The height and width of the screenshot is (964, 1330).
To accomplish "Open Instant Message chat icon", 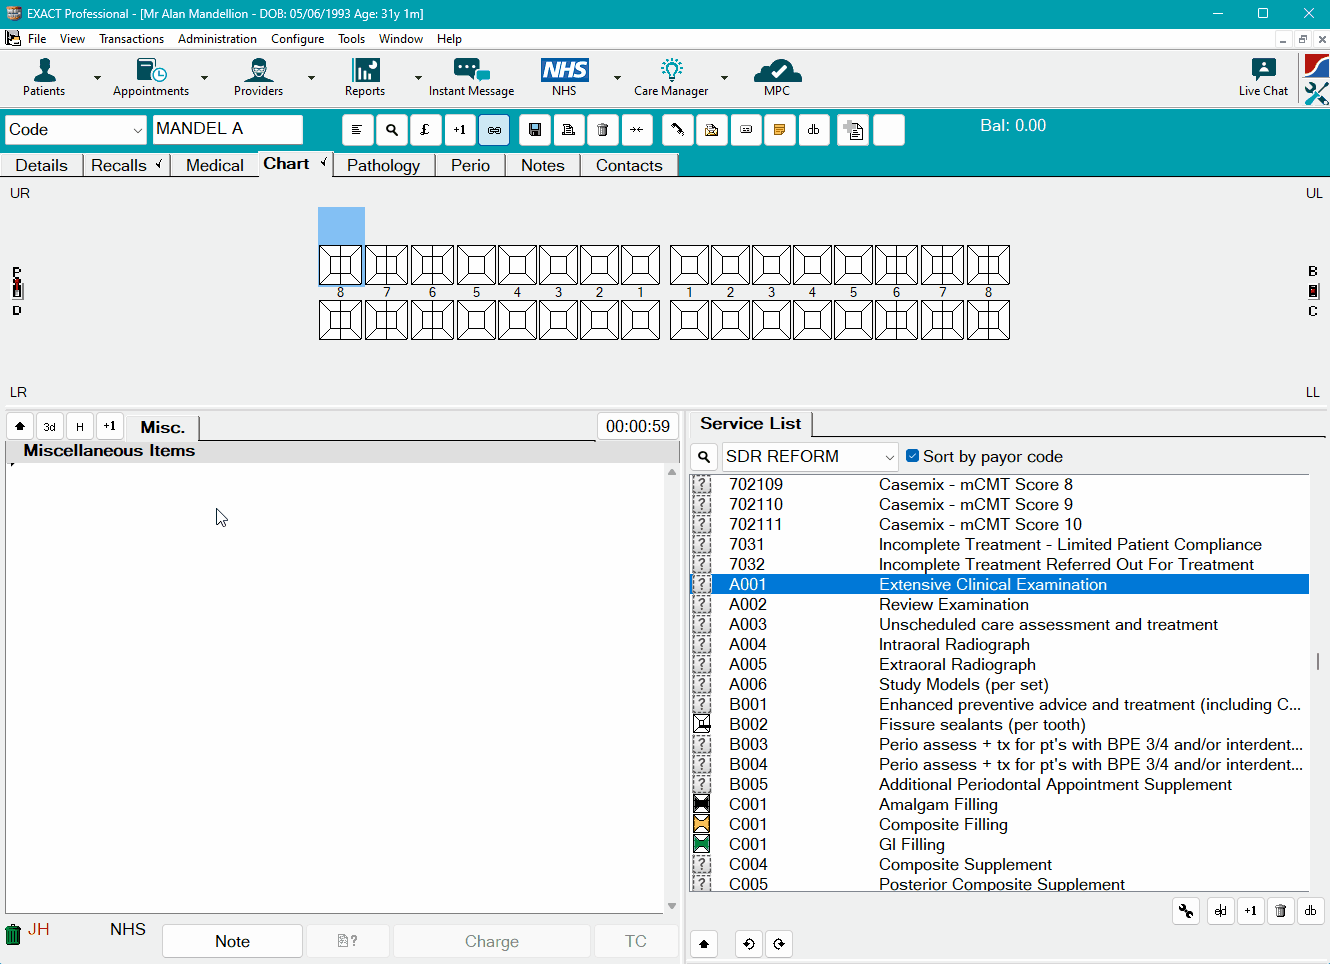I will 471,71.
